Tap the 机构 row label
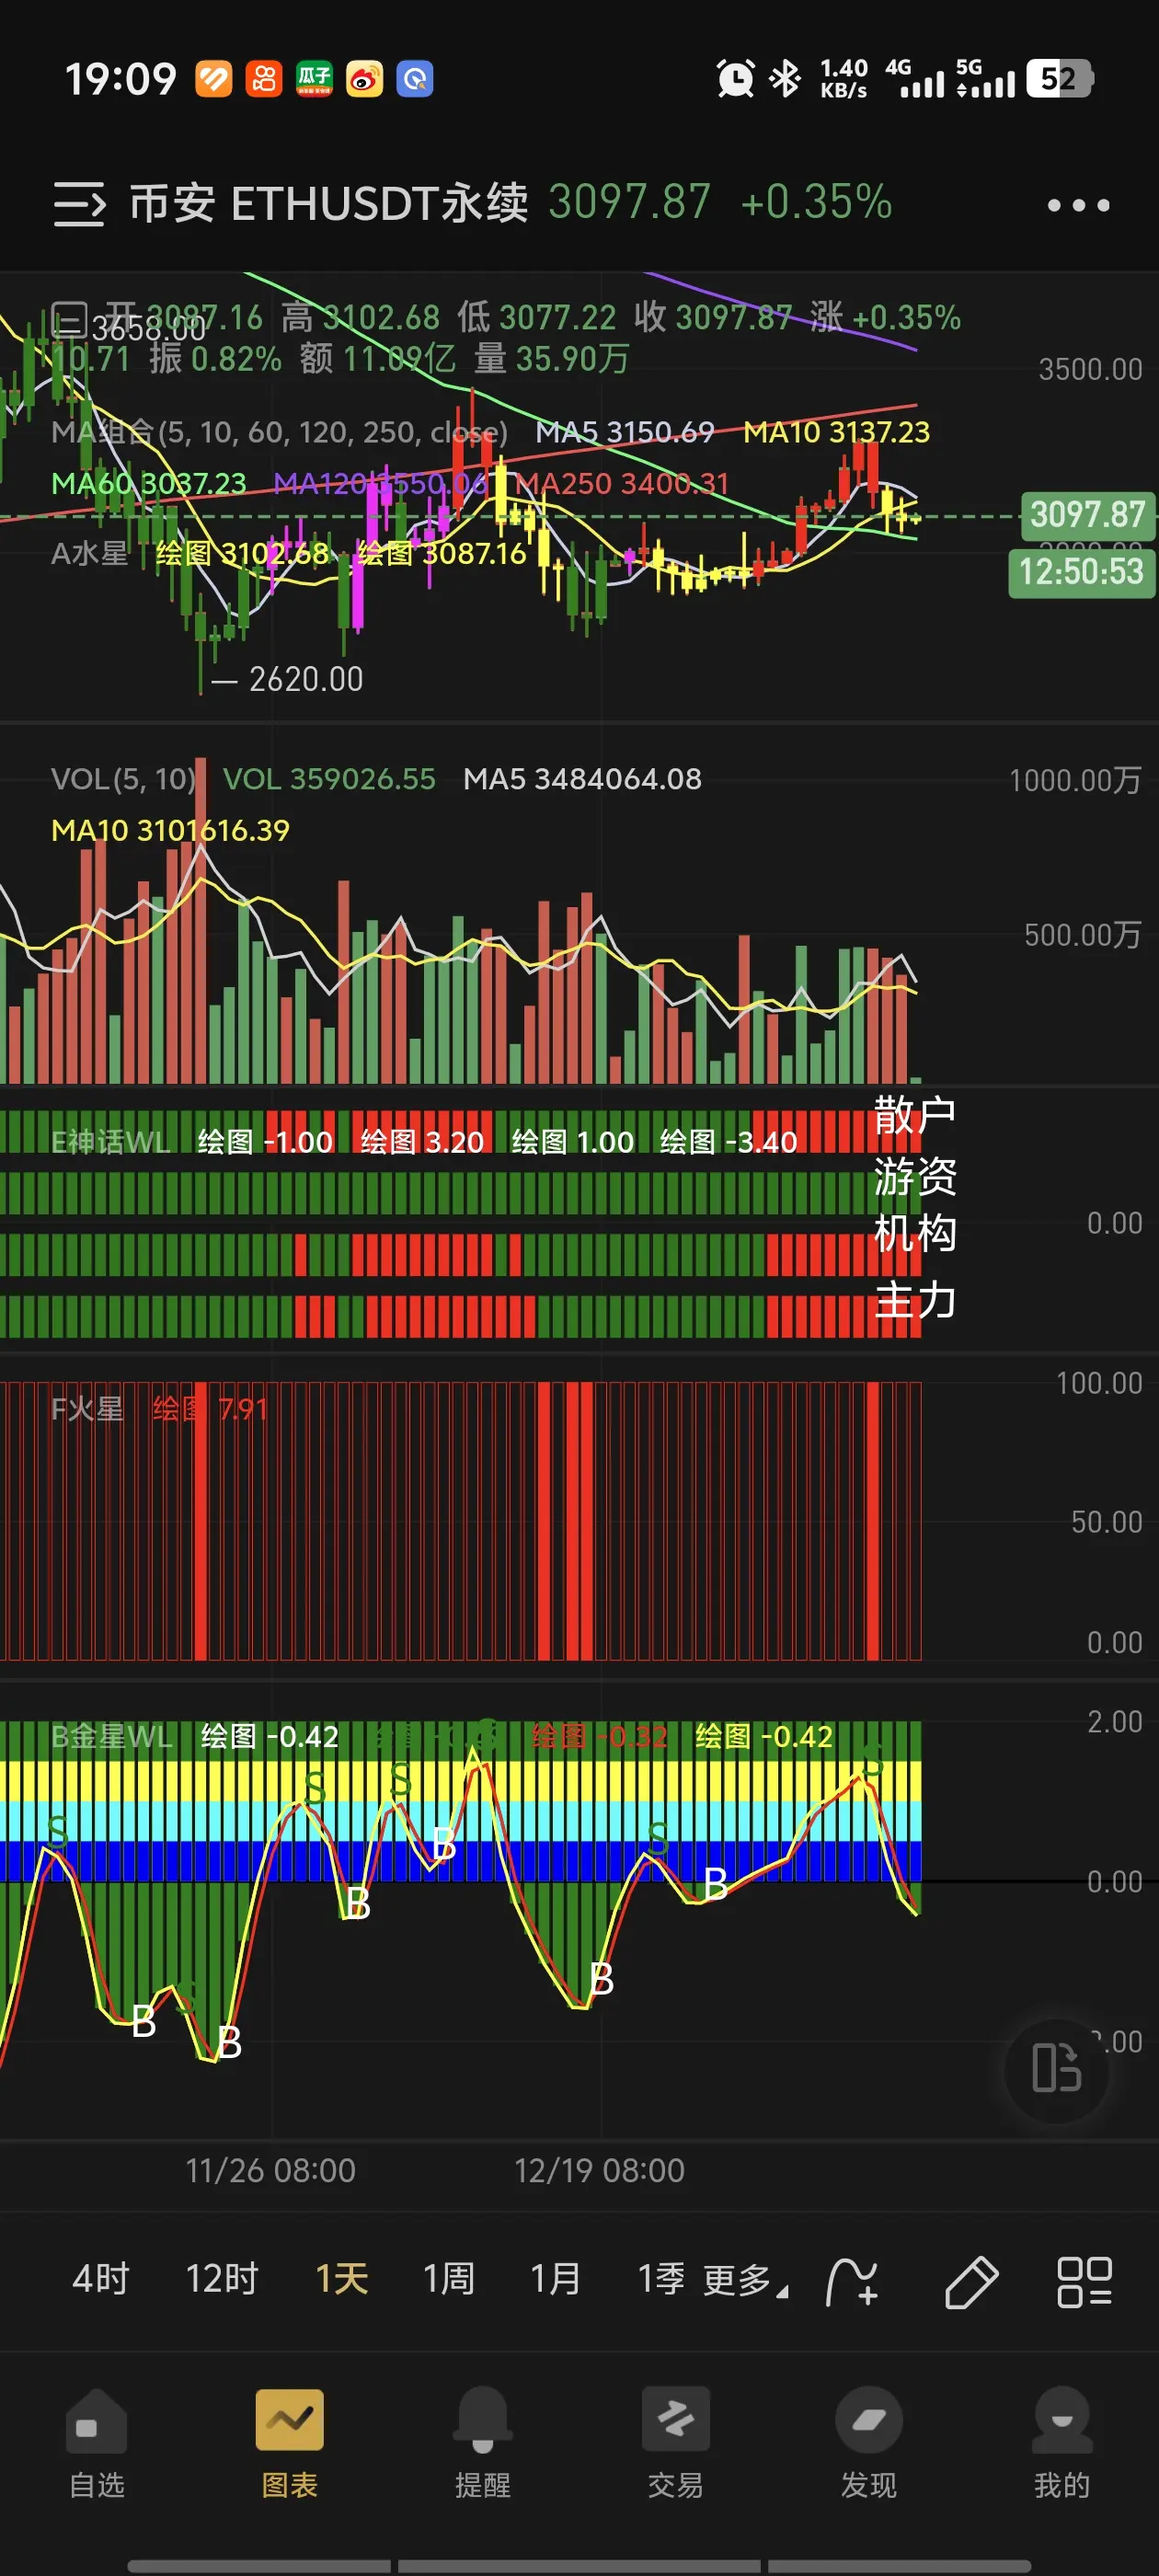 click(914, 1234)
